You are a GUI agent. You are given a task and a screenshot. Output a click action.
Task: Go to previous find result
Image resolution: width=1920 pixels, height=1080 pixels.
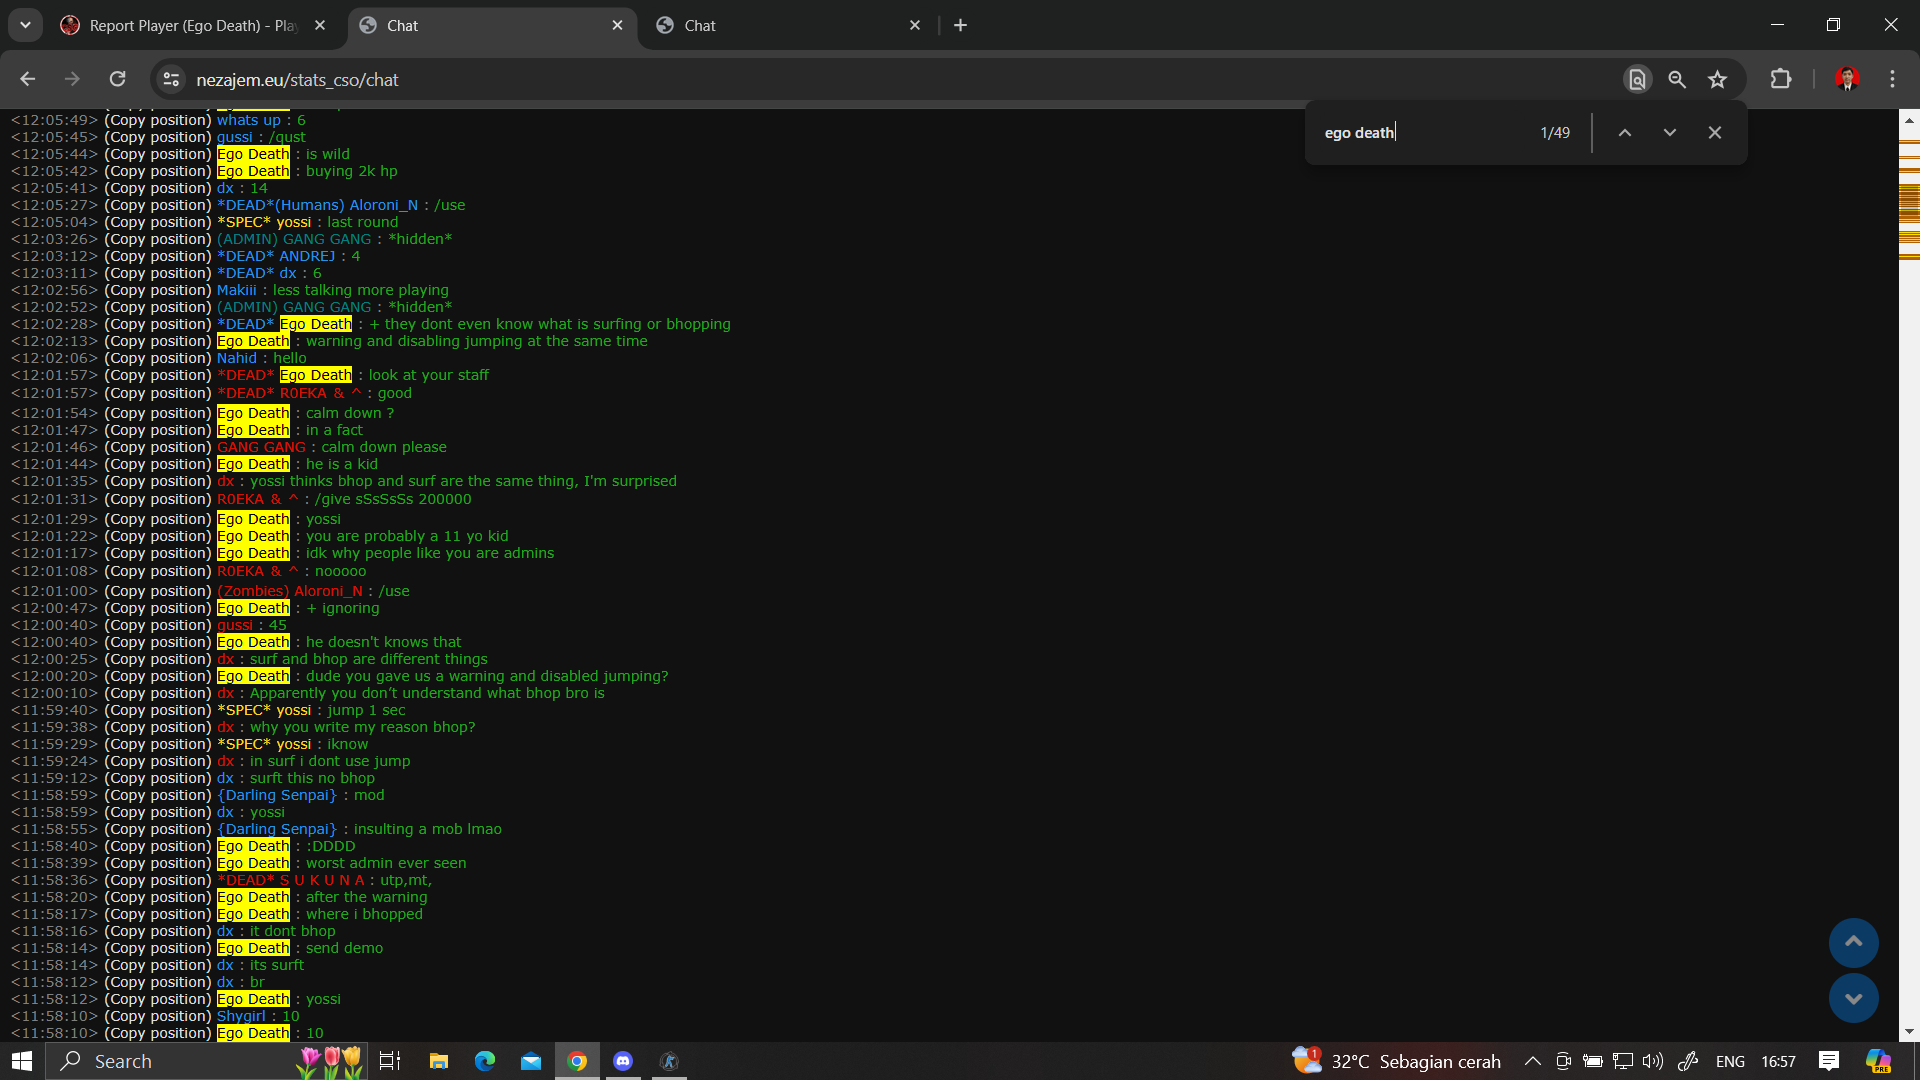1625,133
